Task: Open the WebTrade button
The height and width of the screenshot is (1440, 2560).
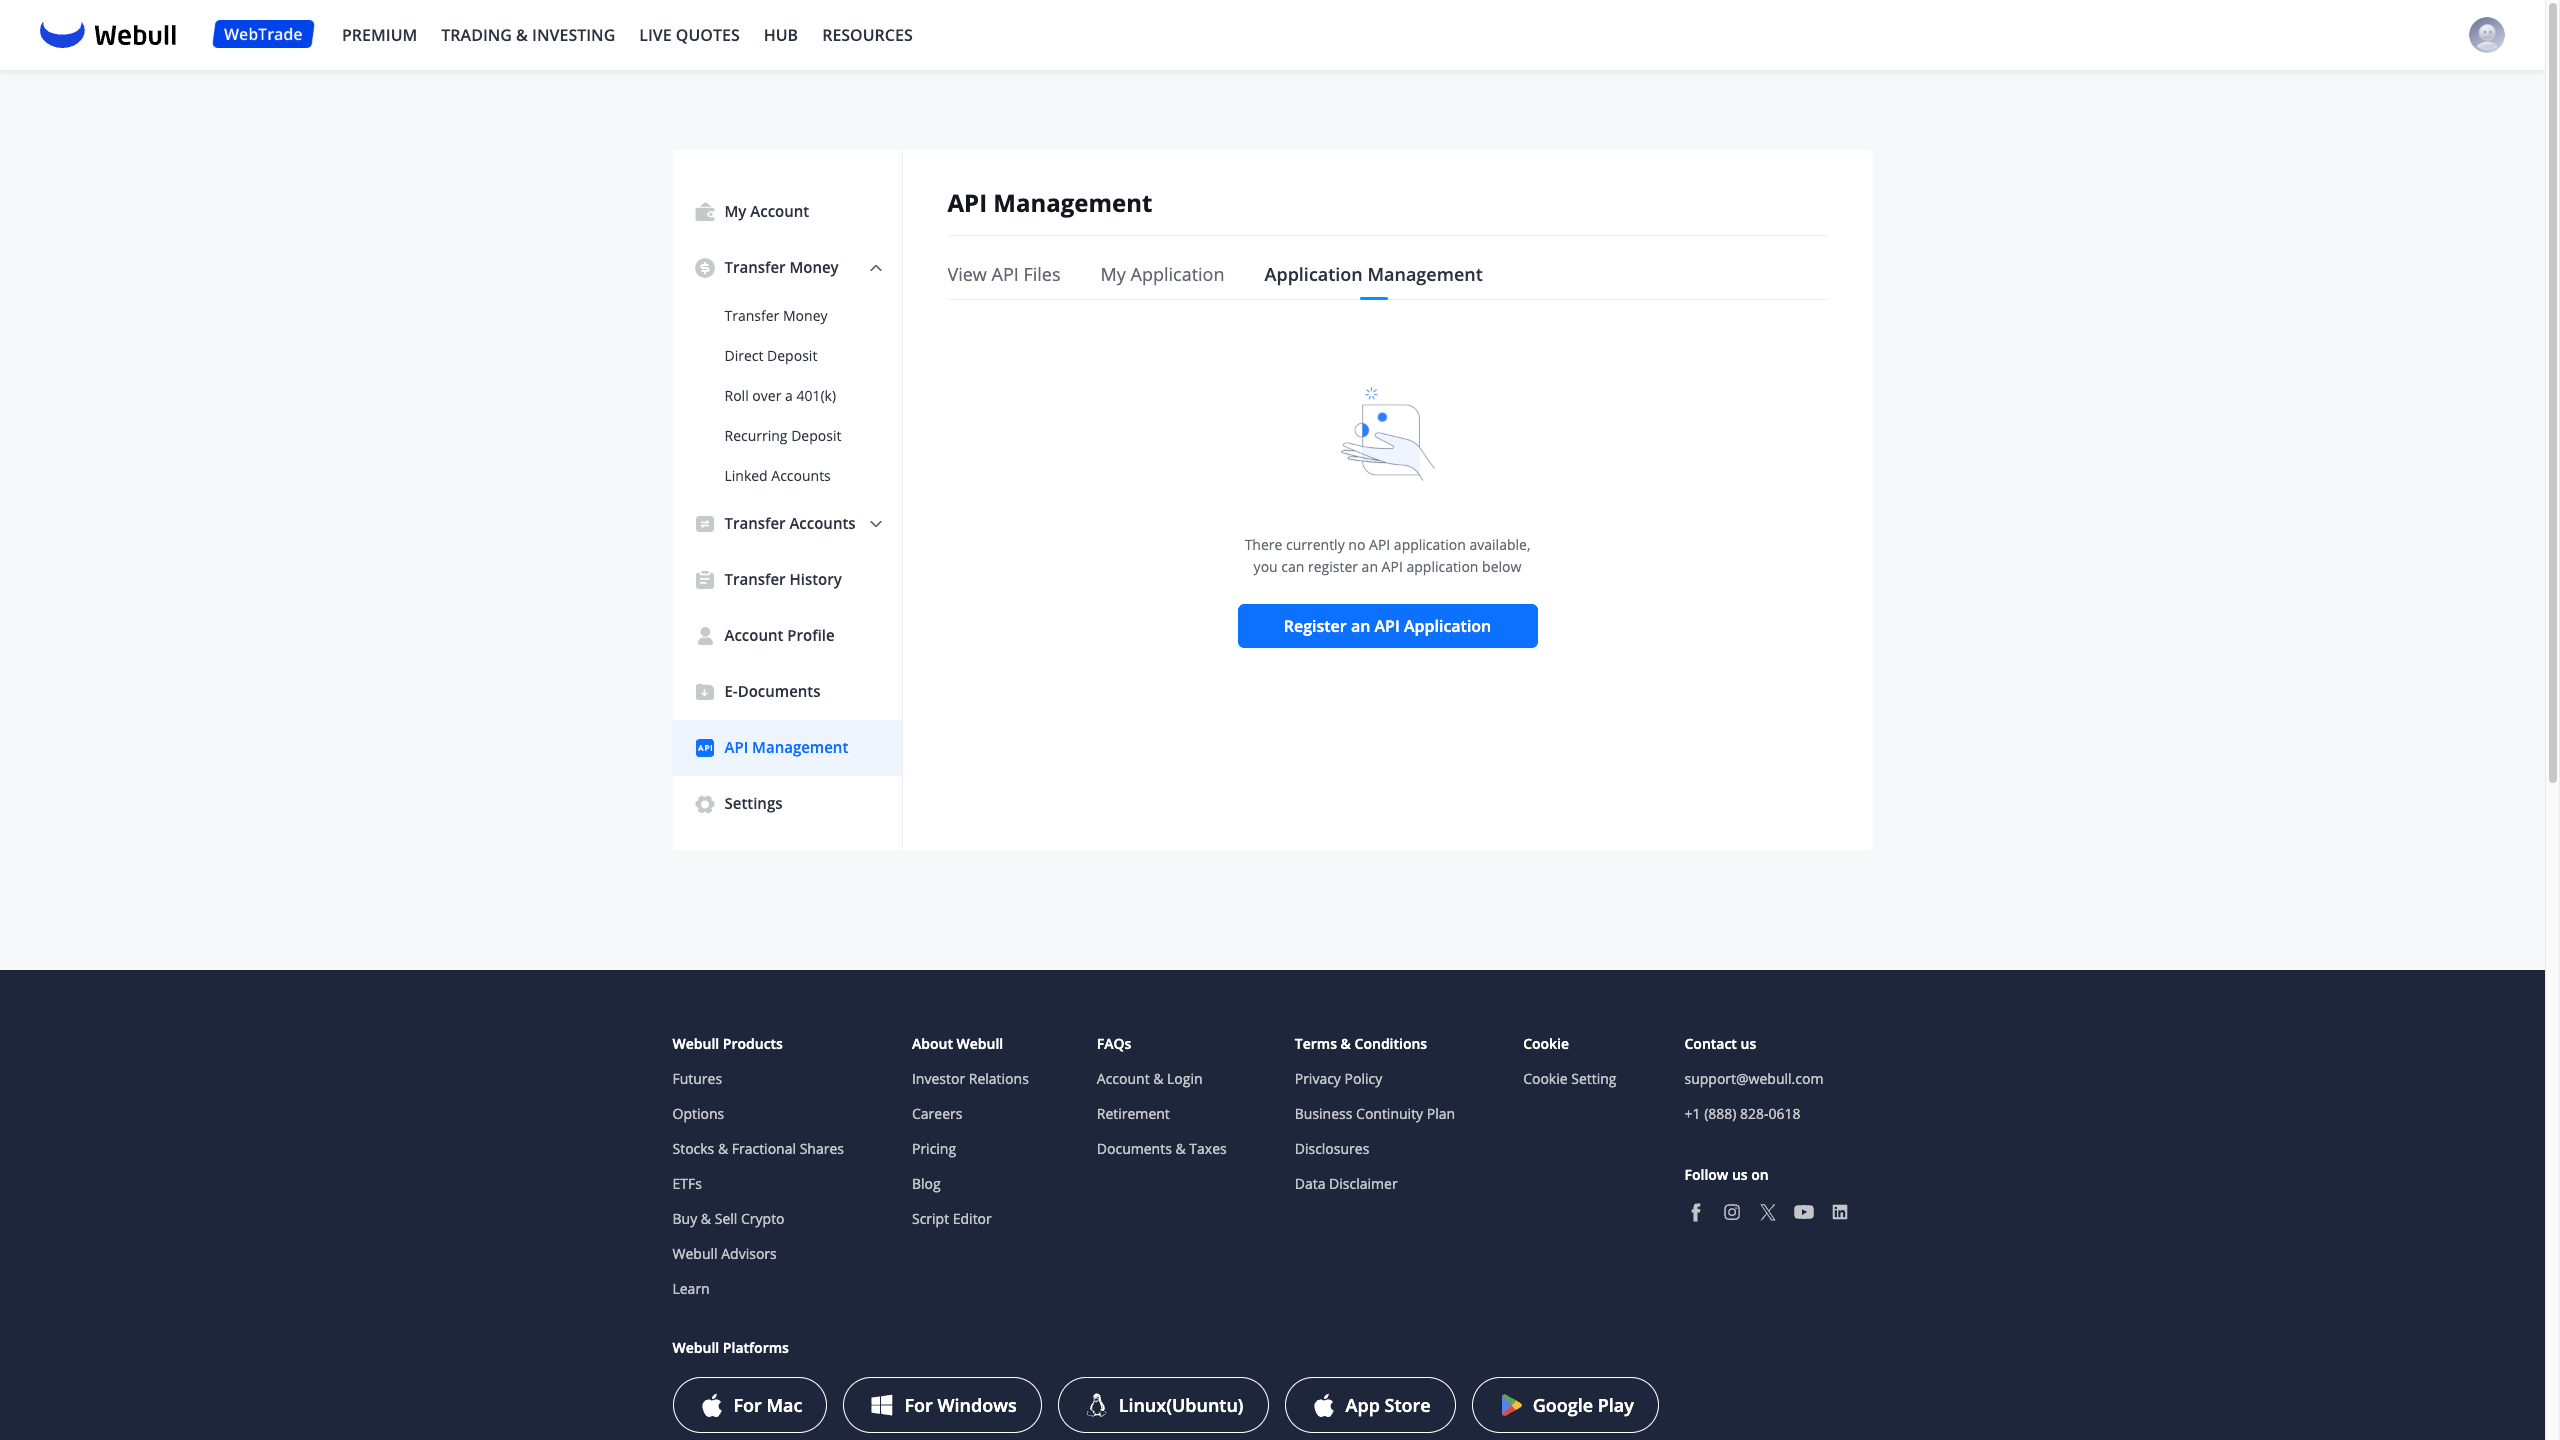Action: tap(263, 34)
